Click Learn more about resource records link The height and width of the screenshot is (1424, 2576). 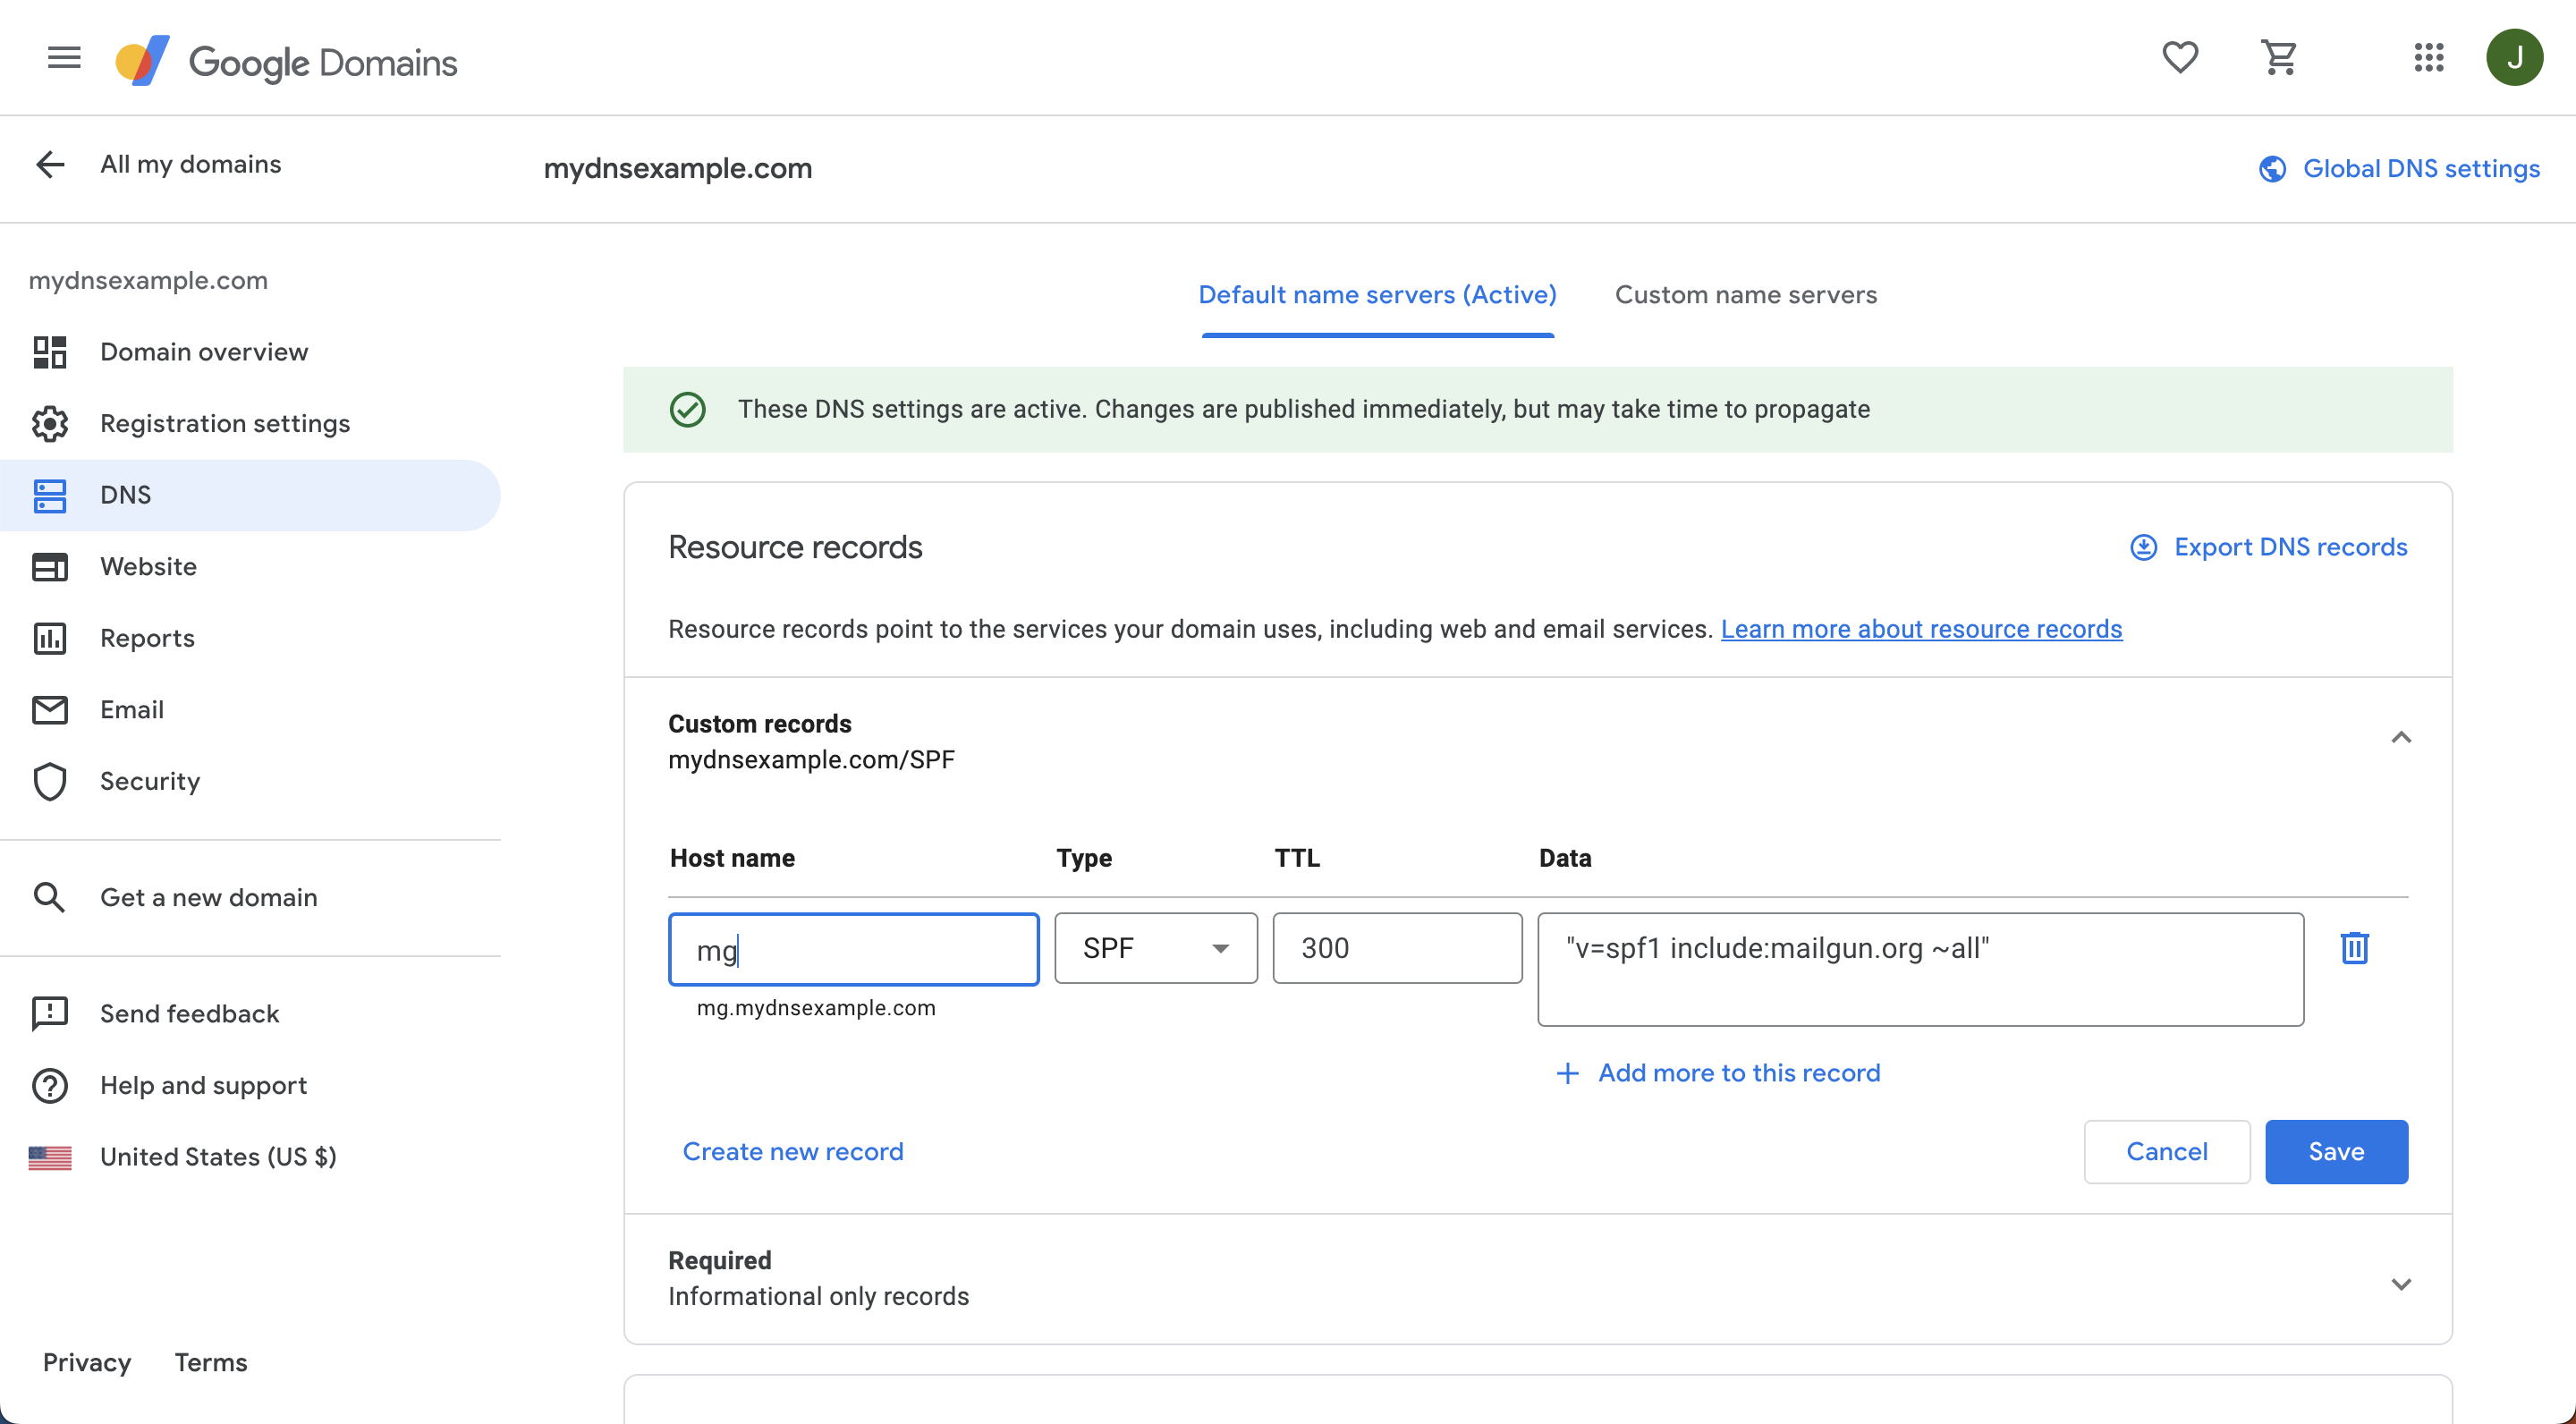pyautogui.click(x=1920, y=629)
